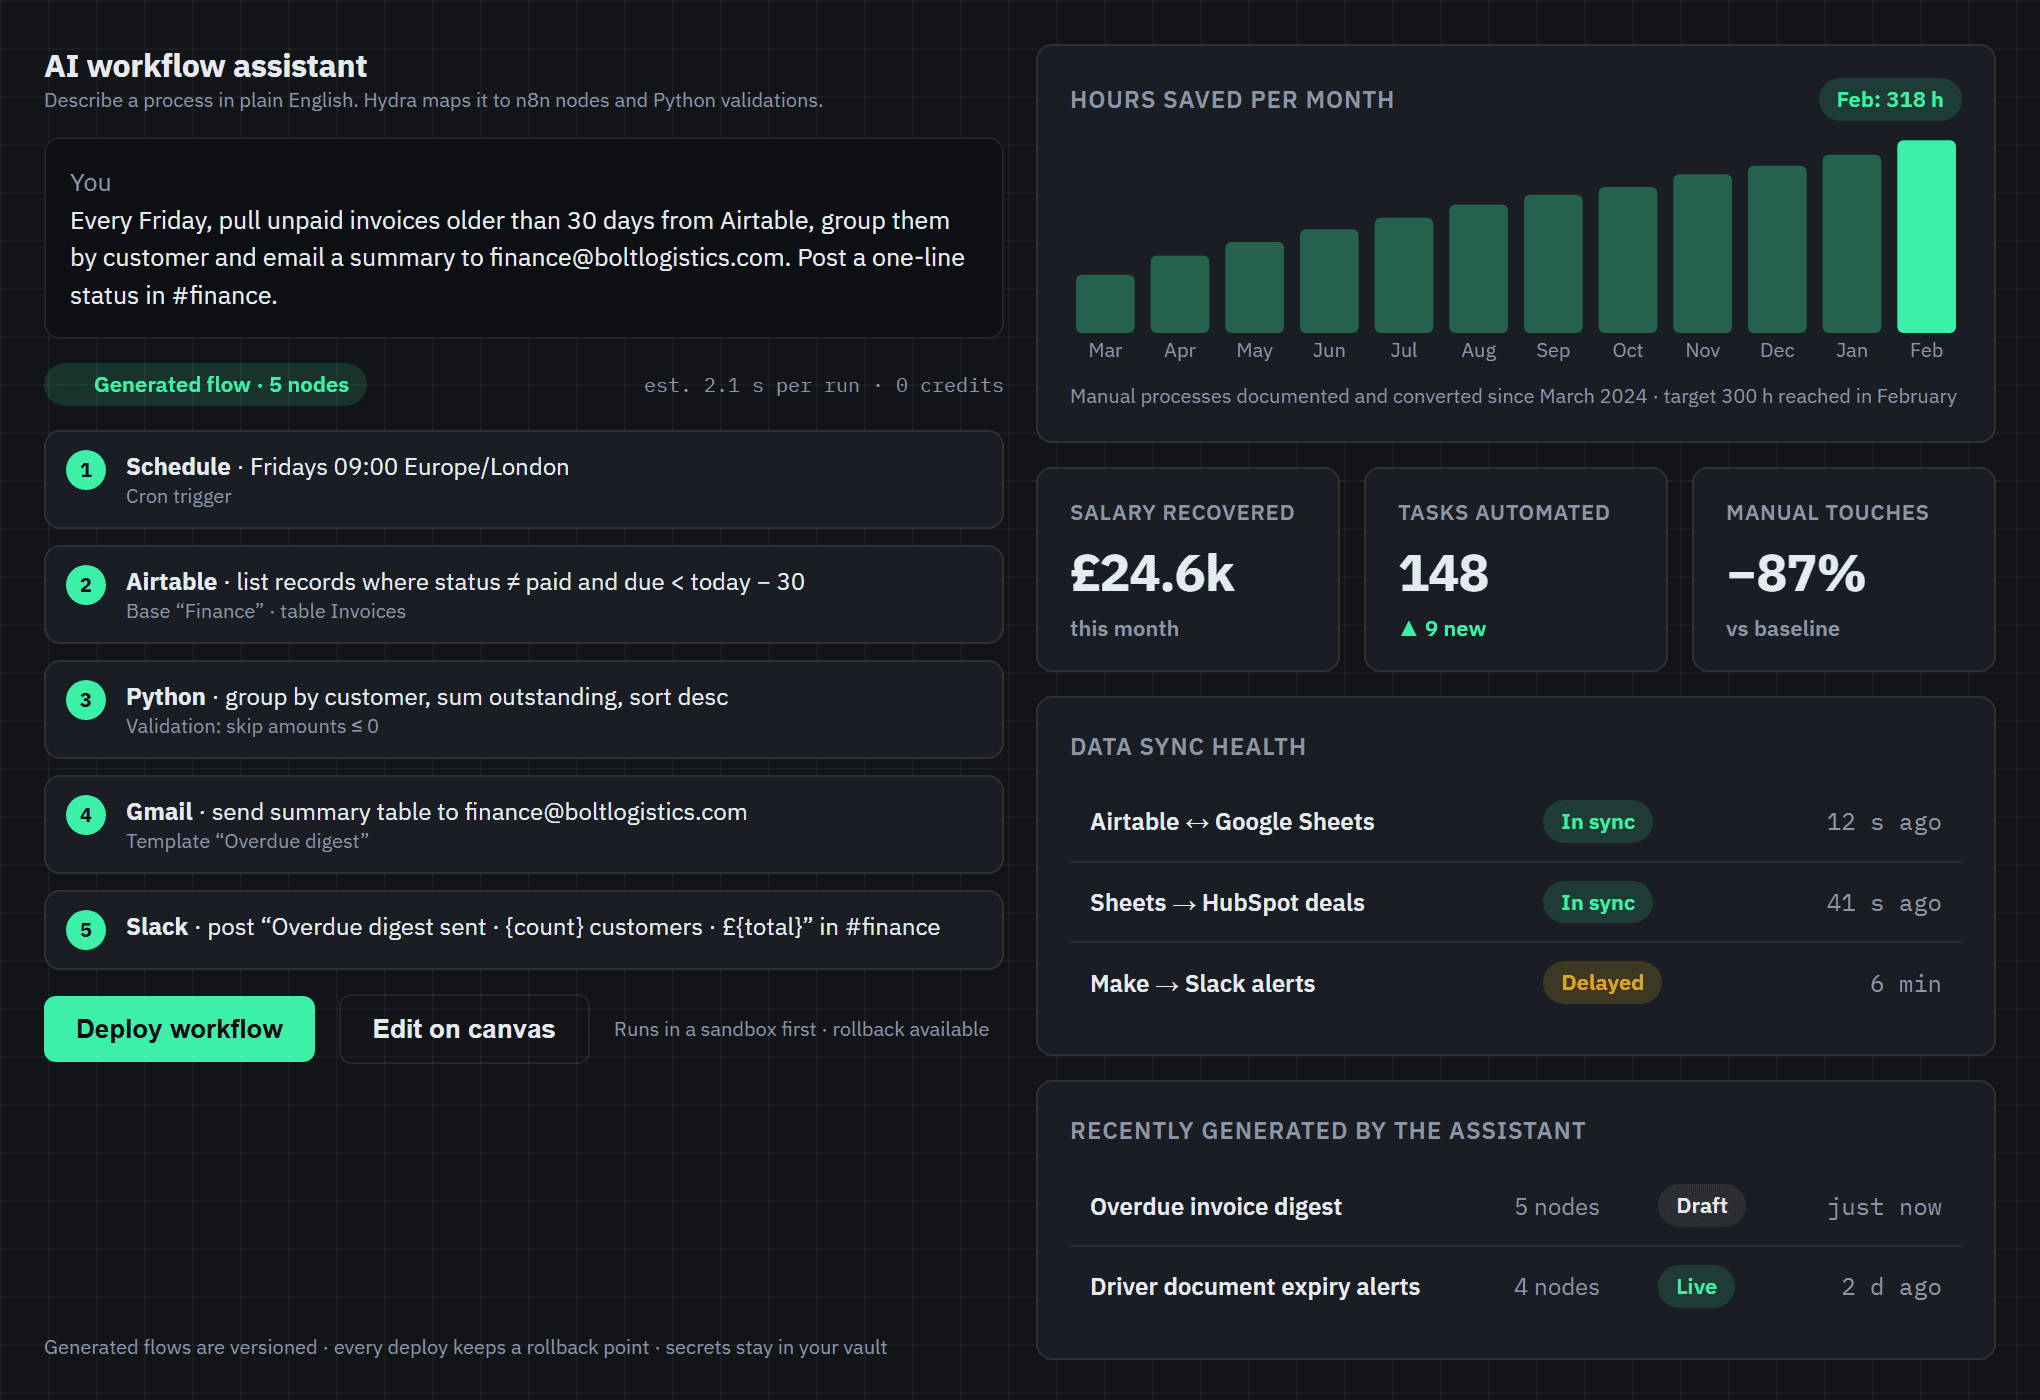Click the Live status badge
This screenshot has height=1400, width=2040.
pos(1696,1287)
